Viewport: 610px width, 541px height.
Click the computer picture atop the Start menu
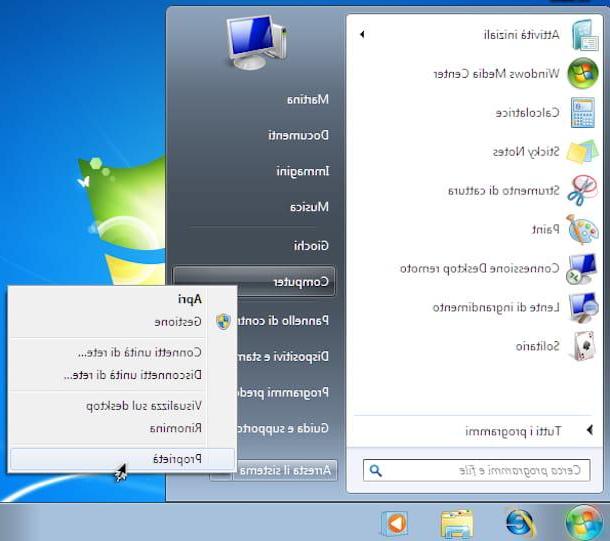coord(257,42)
